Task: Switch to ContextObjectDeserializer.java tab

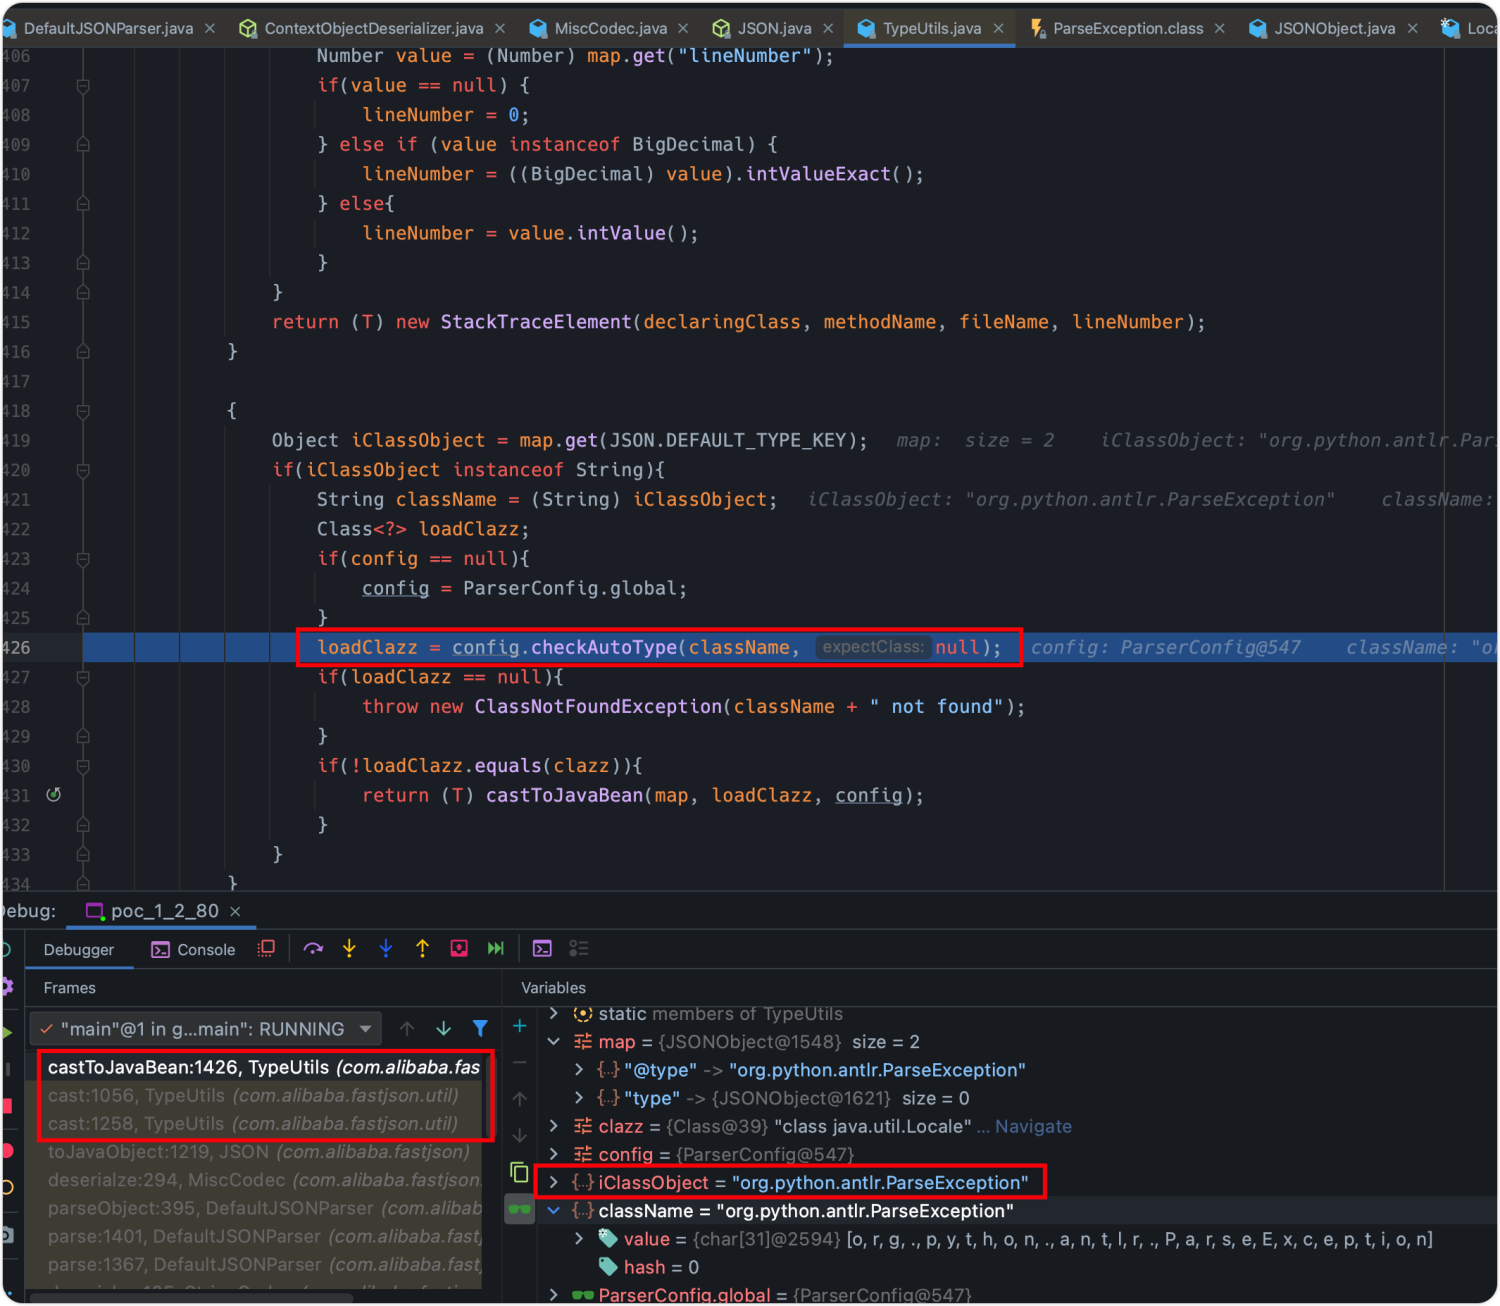Action: pyautogui.click(x=373, y=28)
